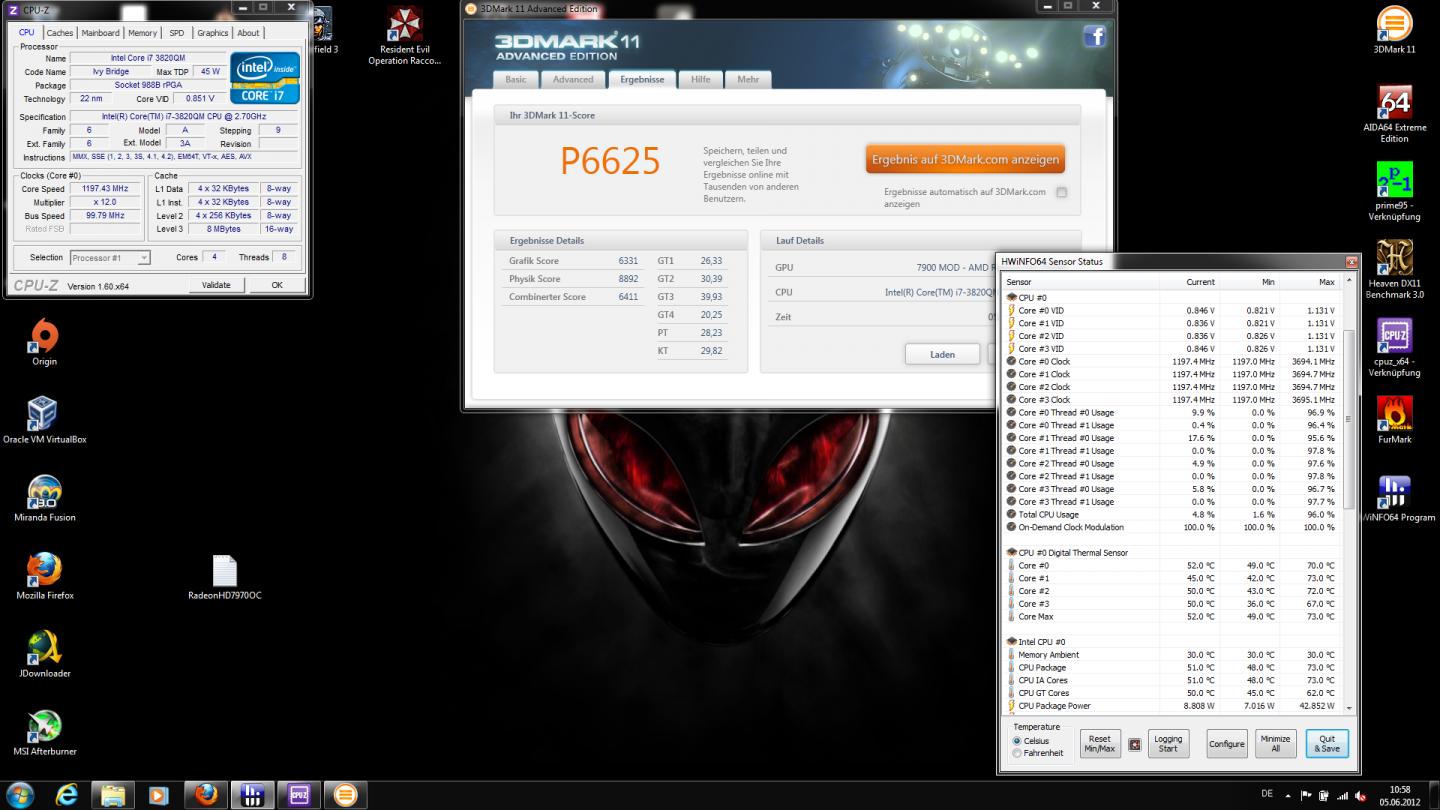The image size is (1440, 810).
Task: Click the Facebook icon in 3DMark 11
Action: coord(1094,37)
